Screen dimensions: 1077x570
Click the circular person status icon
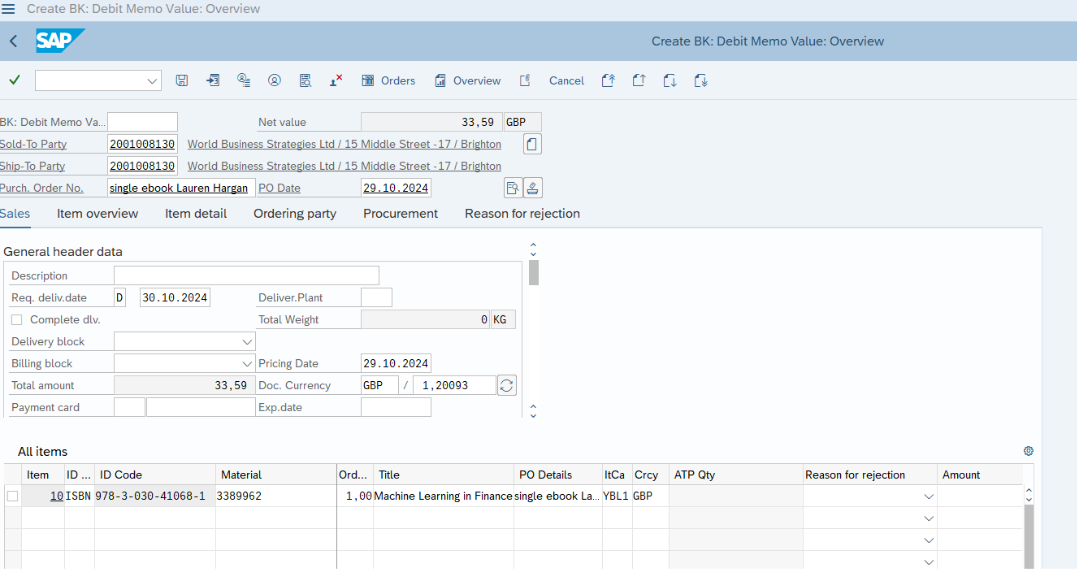tap(274, 80)
